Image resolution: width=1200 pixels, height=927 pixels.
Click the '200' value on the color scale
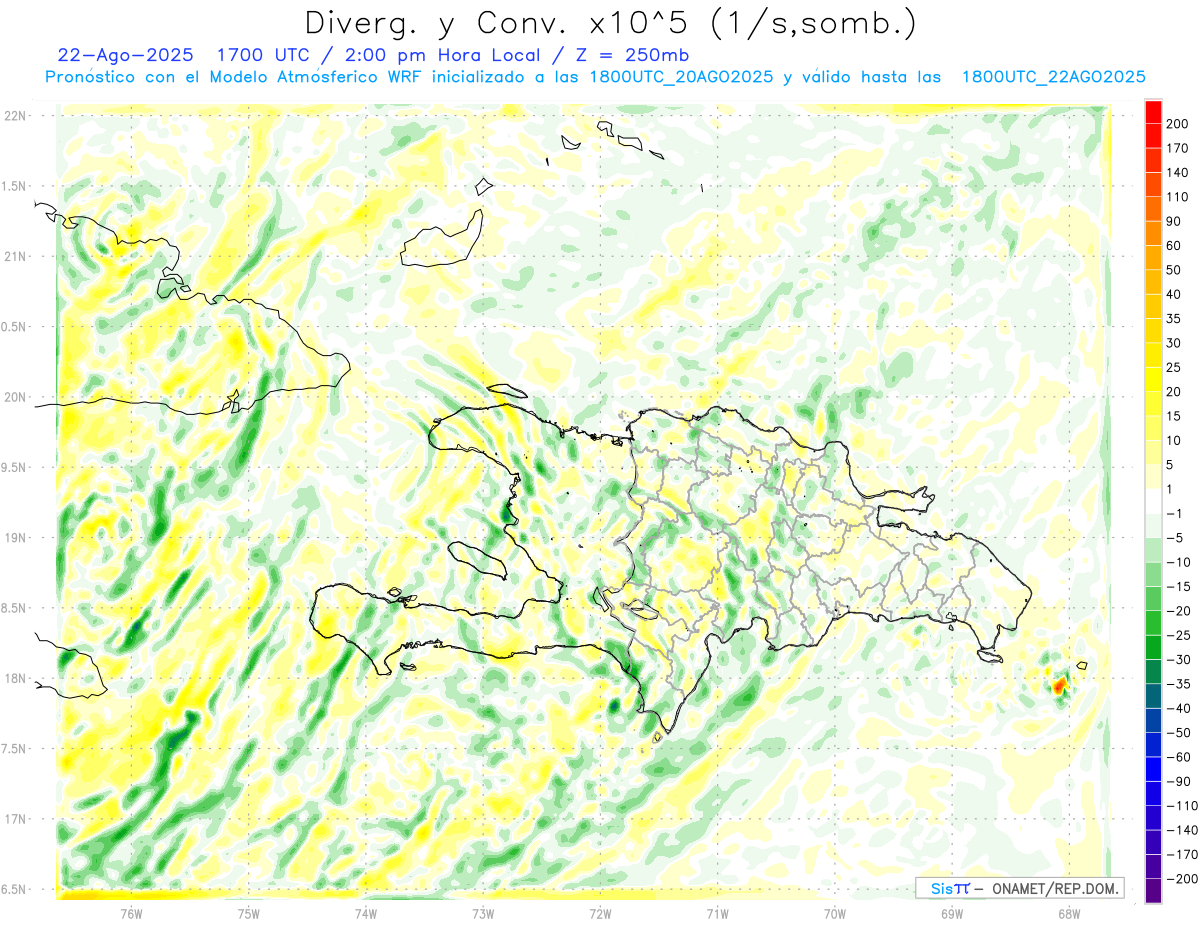pyautogui.click(x=1178, y=124)
